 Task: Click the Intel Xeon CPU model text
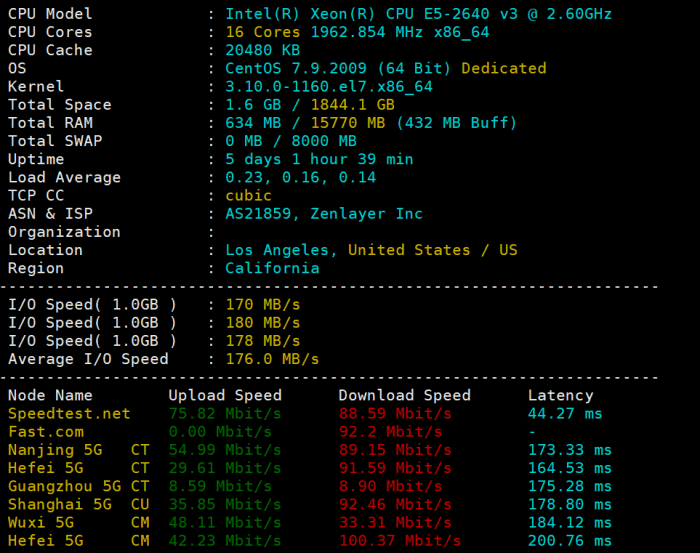(418, 14)
